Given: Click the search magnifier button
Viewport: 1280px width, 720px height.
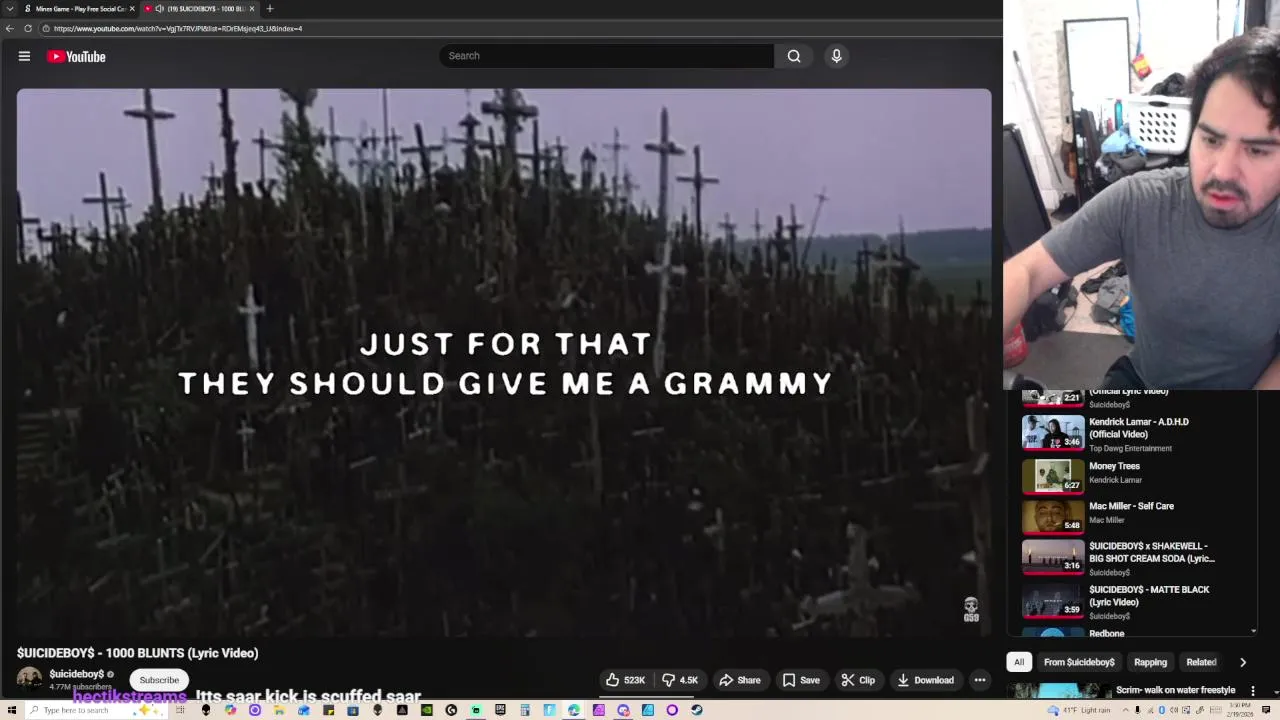Looking at the screenshot, I should [794, 56].
